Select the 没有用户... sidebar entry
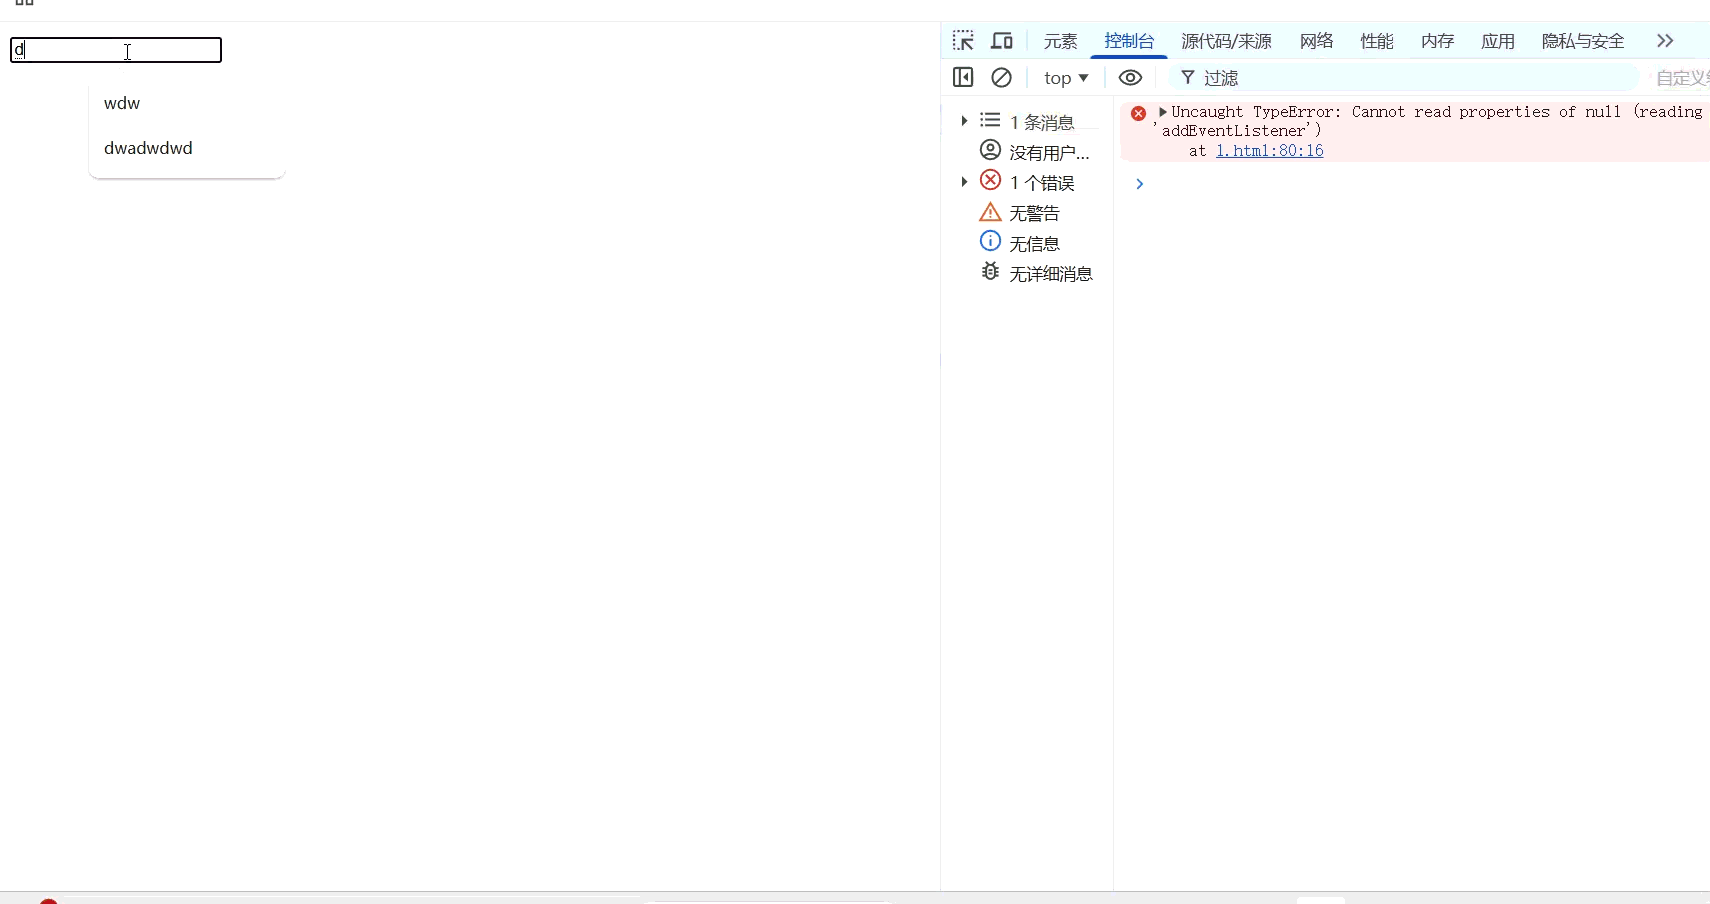Screen dimensions: 1710x904 1049,152
